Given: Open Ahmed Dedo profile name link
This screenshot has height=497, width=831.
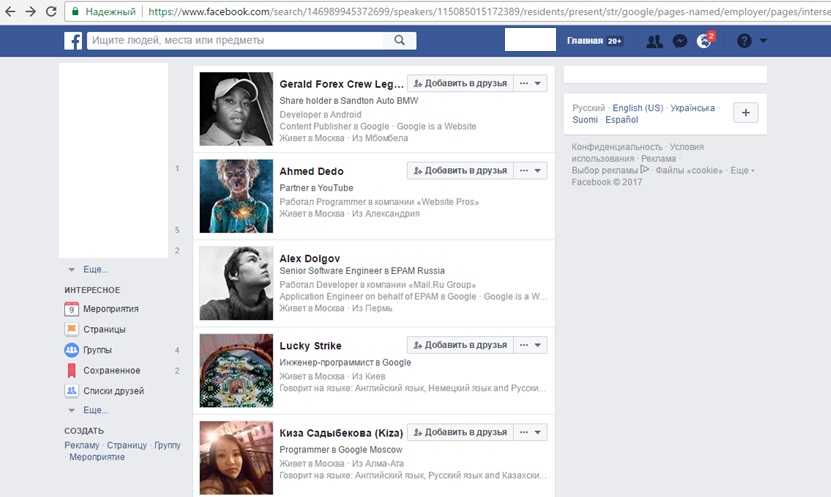Looking at the screenshot, I should click(x=312, y=172).
